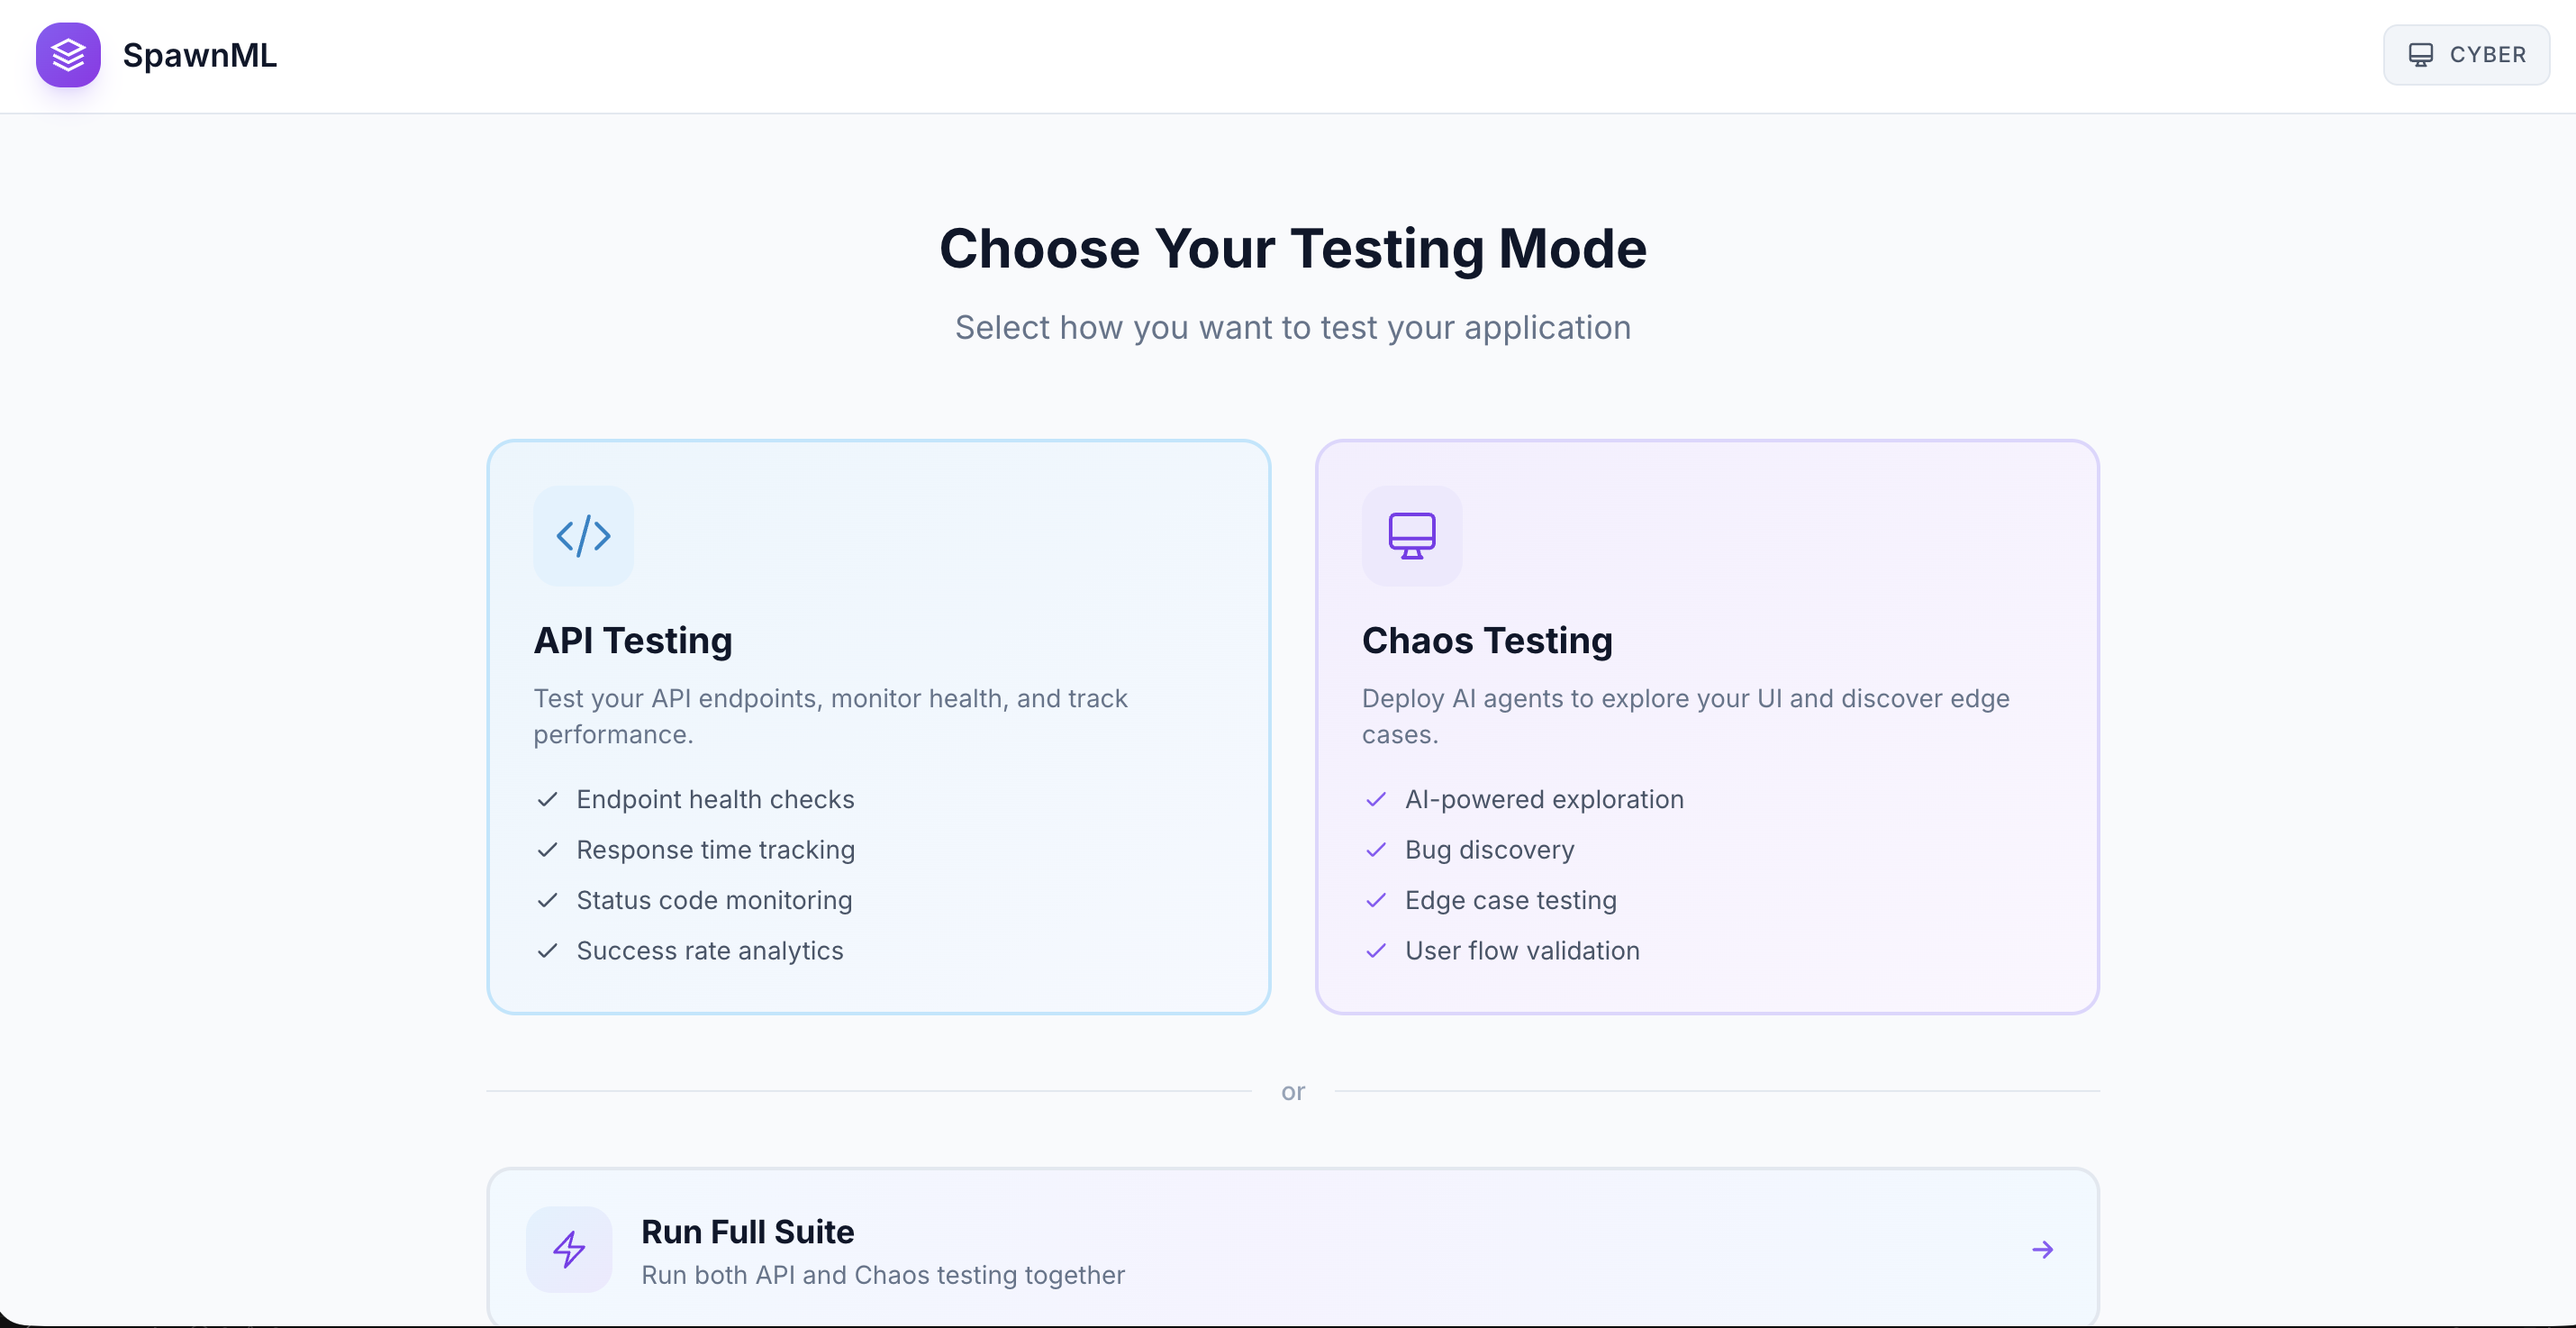Click the arrow icon on Run Full Suite card
This screenshot has height=1328, width=2576.
point(2042,1248)
